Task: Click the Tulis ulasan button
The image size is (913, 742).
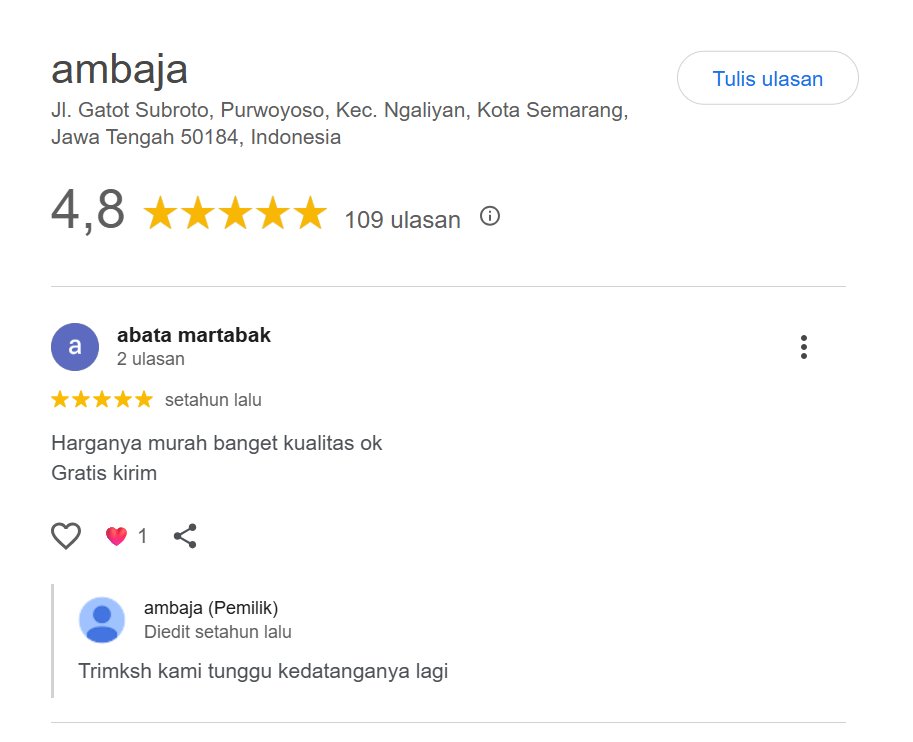Action: click(x=767, y=78)
